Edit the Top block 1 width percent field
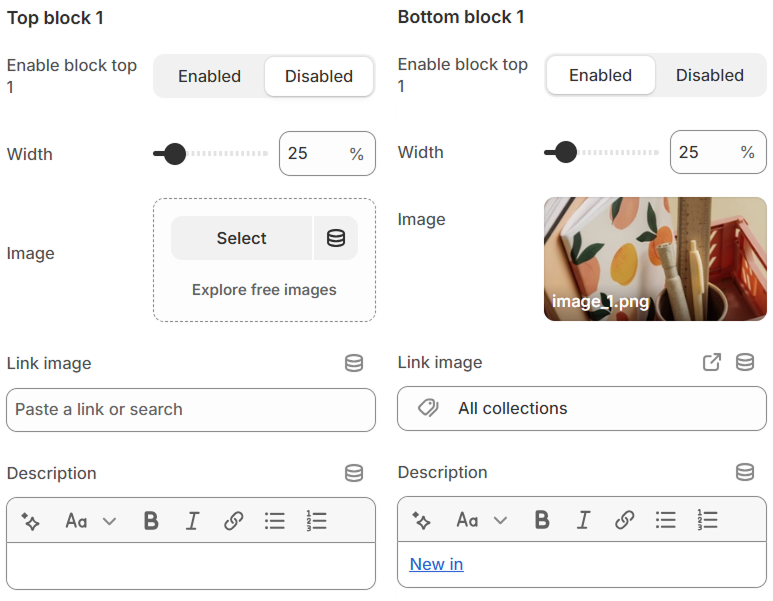The image size is (773, 601). [327, 153]
